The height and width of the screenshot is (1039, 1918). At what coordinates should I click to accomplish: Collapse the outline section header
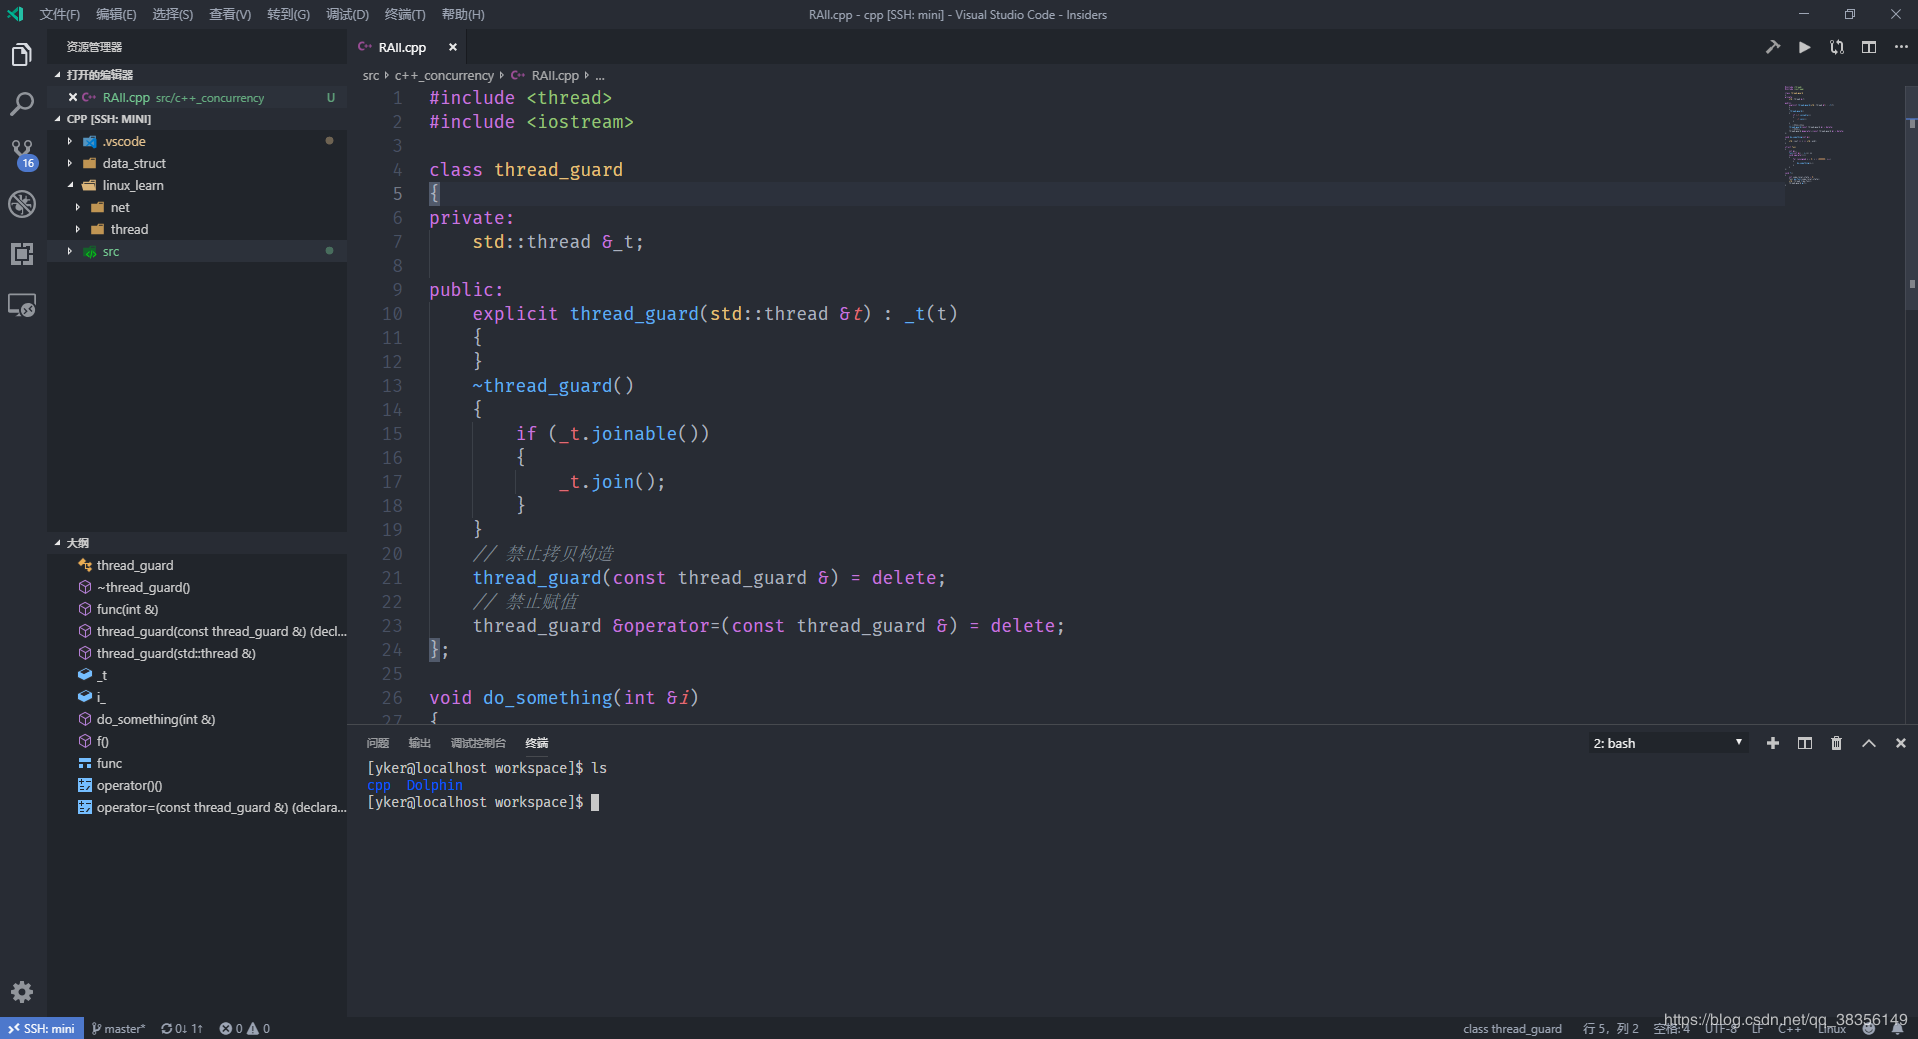tap(77, 543)
